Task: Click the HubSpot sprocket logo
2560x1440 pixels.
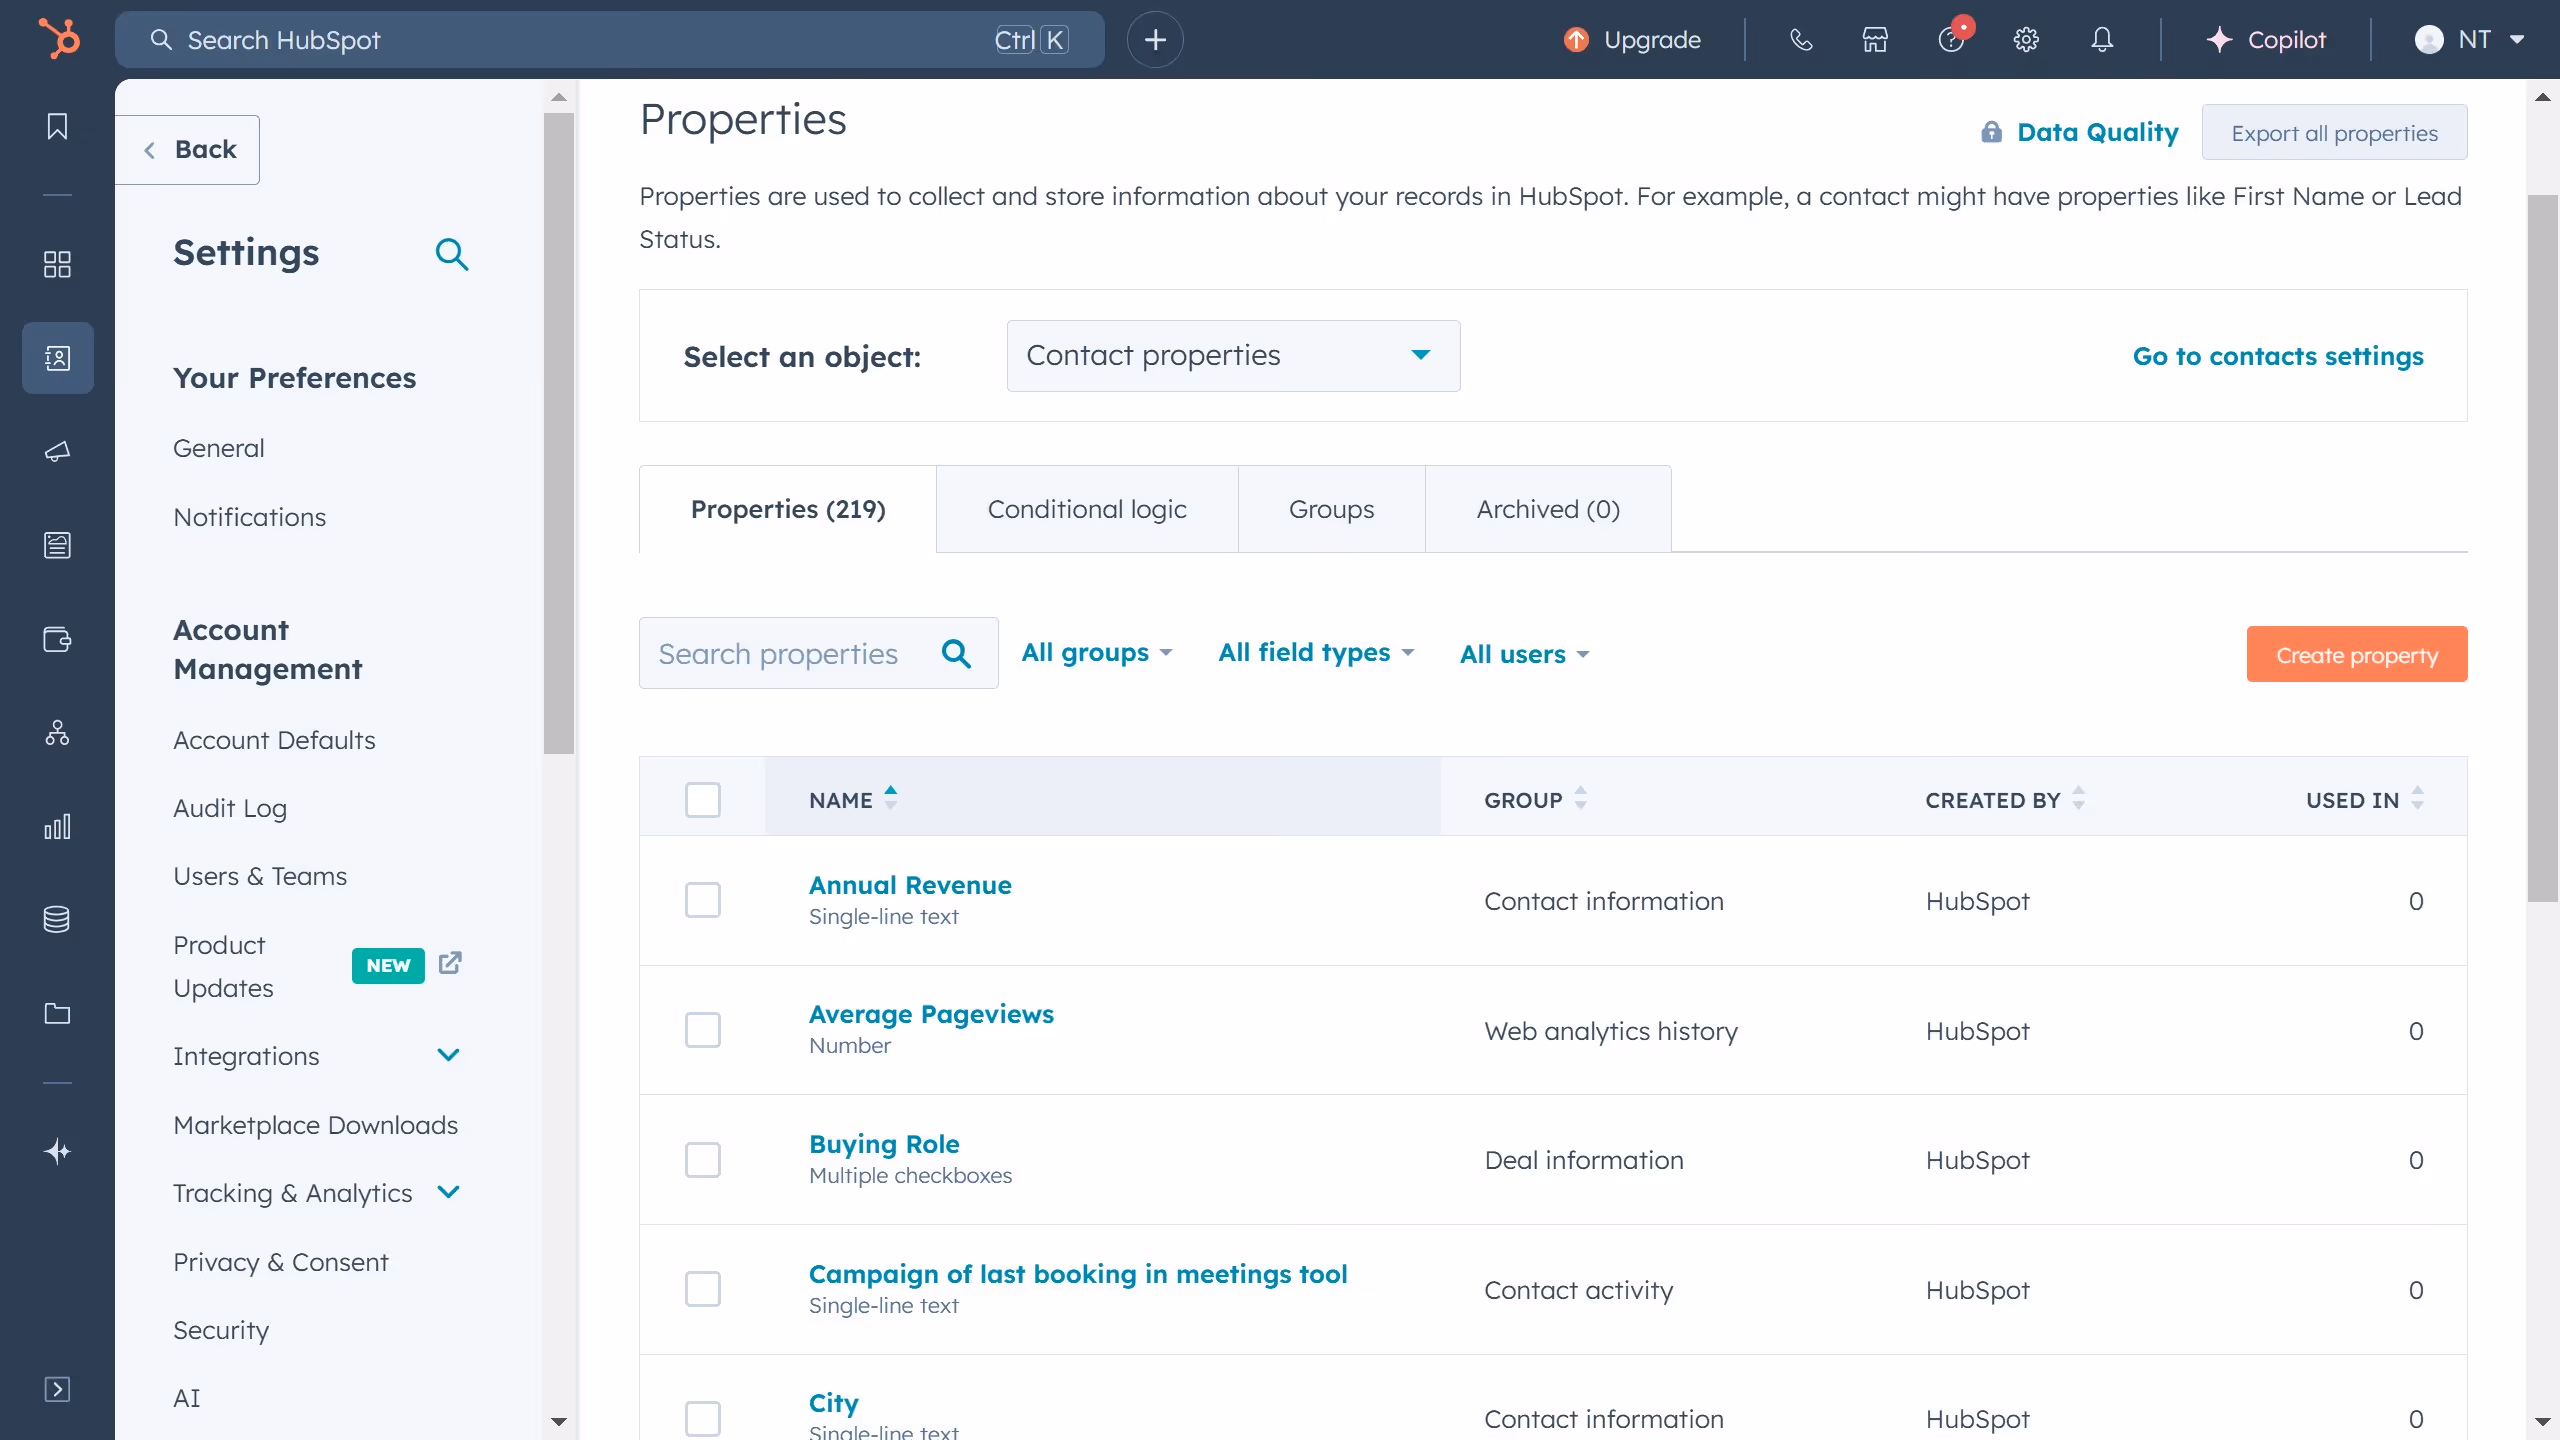Action: tap(57, 38)
